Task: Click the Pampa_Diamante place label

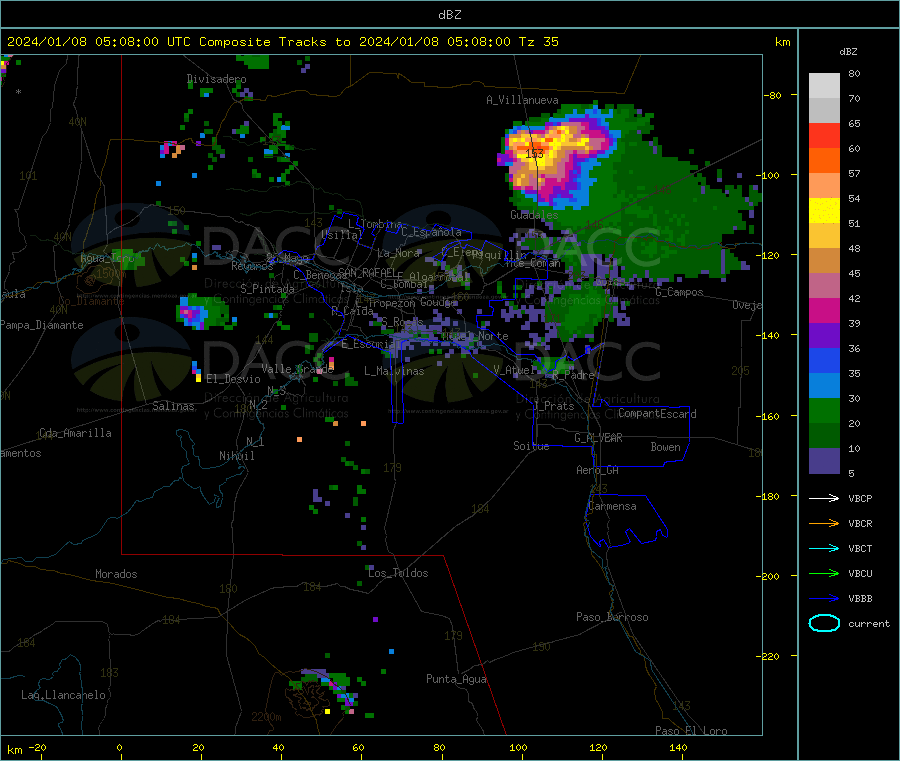Action: pos(42,325)
